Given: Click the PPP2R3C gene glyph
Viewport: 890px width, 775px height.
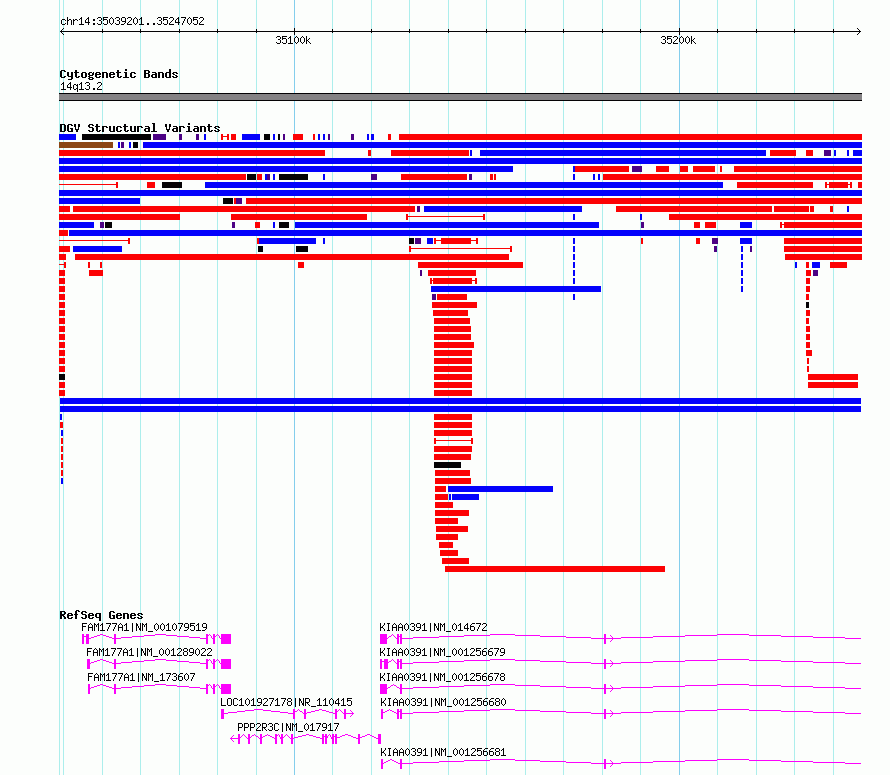Looking at the screenshot, I should coord(305,739).
